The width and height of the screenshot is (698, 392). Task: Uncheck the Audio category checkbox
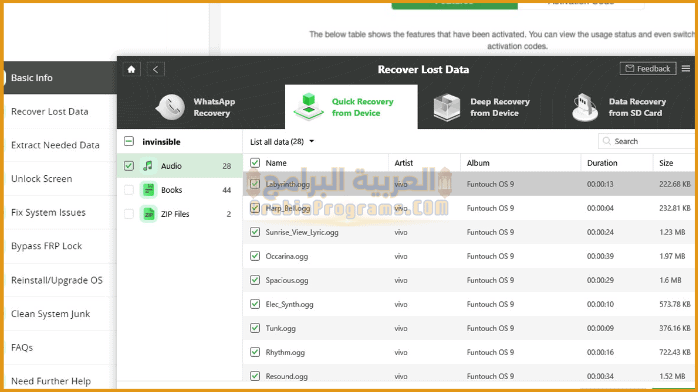(129, 166)
